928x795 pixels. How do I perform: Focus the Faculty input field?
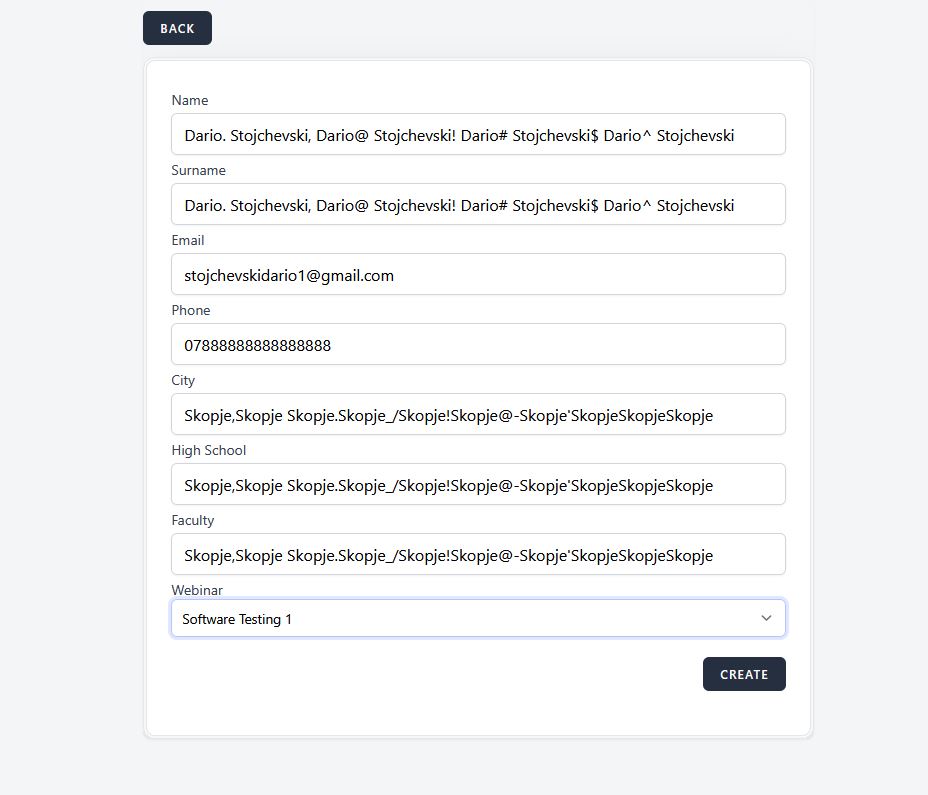click(x=478, y=554)
